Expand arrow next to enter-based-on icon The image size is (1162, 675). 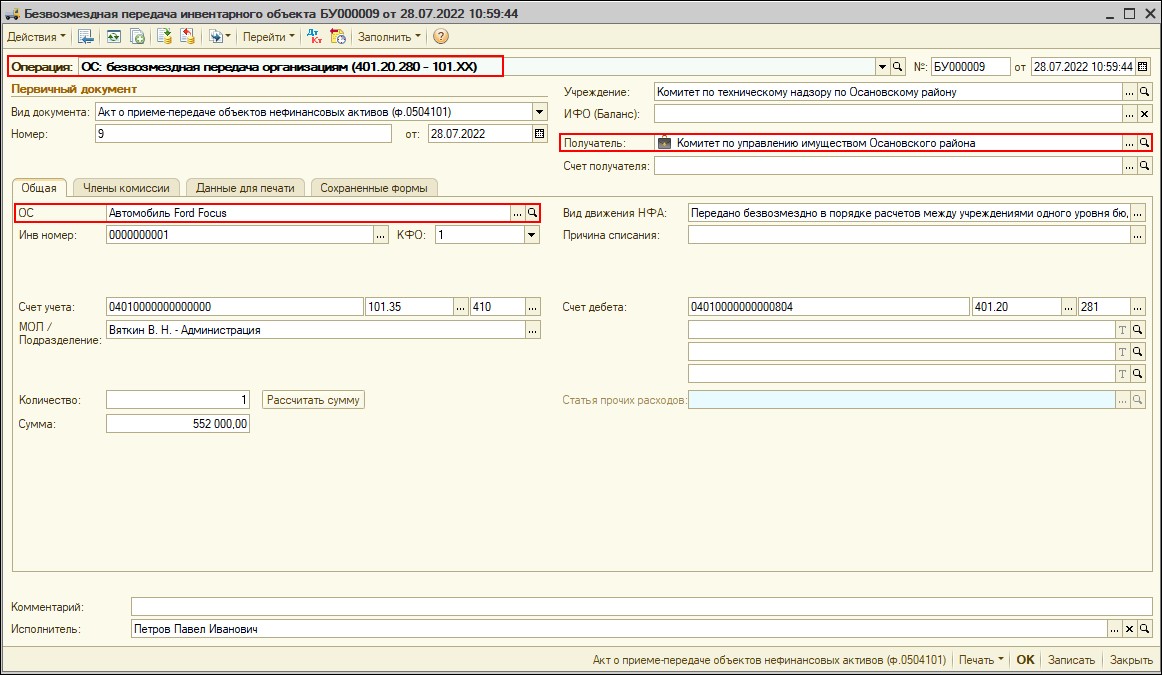(228, 36)
